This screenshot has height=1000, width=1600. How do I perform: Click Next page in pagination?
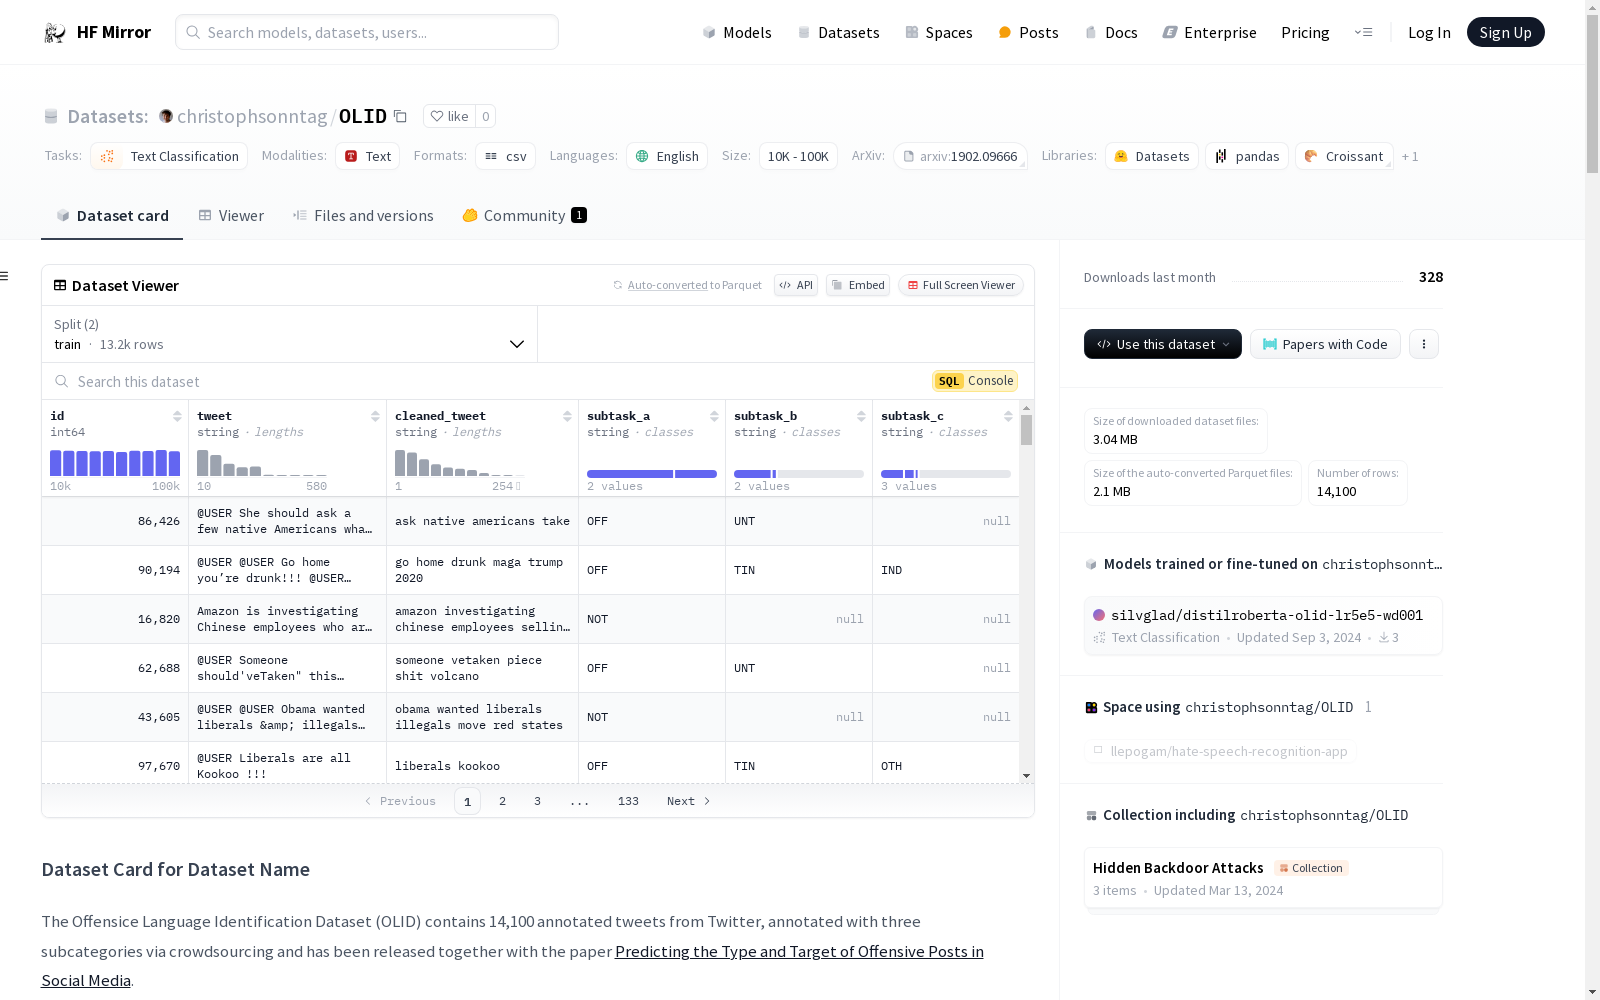[689, 801]
